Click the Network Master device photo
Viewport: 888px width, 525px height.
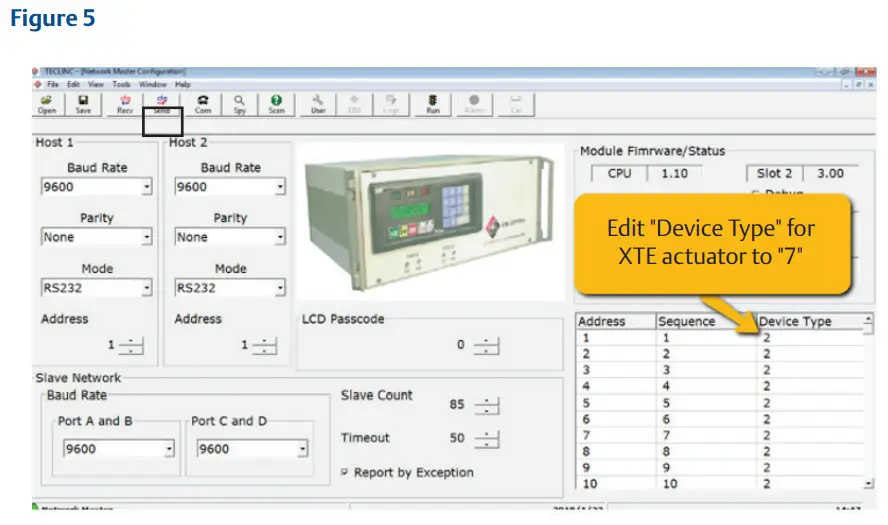click(x=430, y=221)
